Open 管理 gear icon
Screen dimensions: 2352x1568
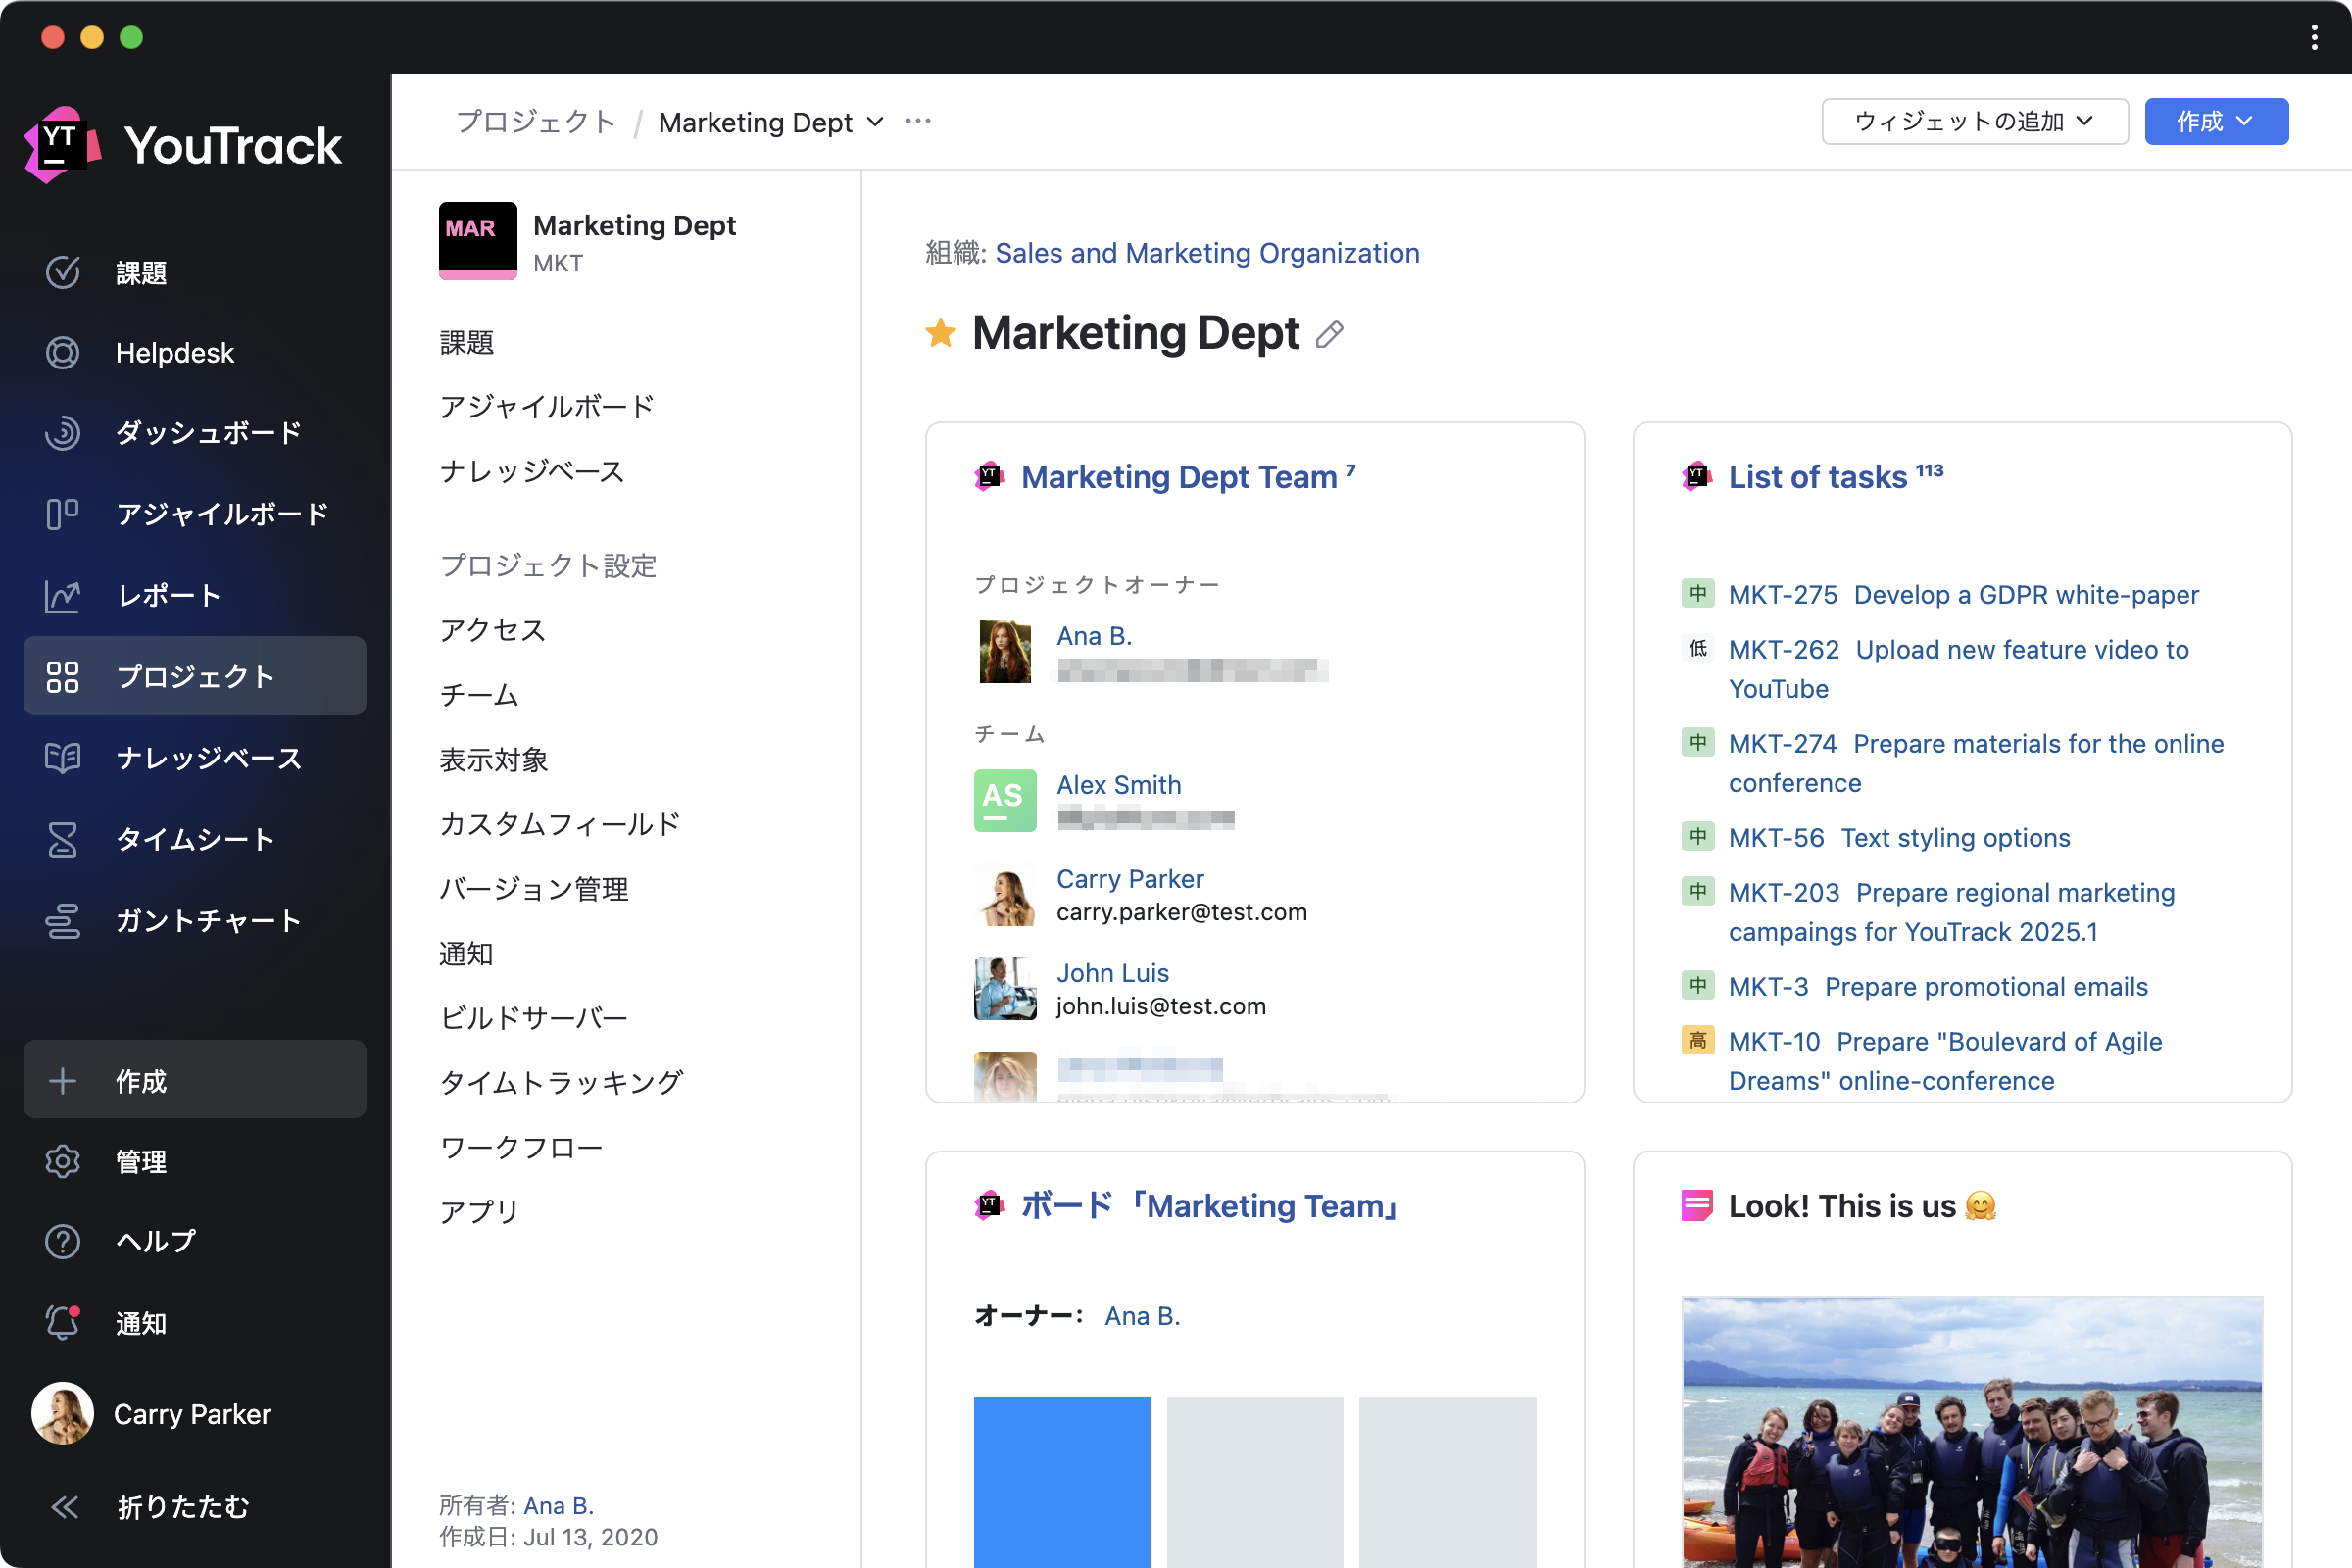(x=62, y=1161)
